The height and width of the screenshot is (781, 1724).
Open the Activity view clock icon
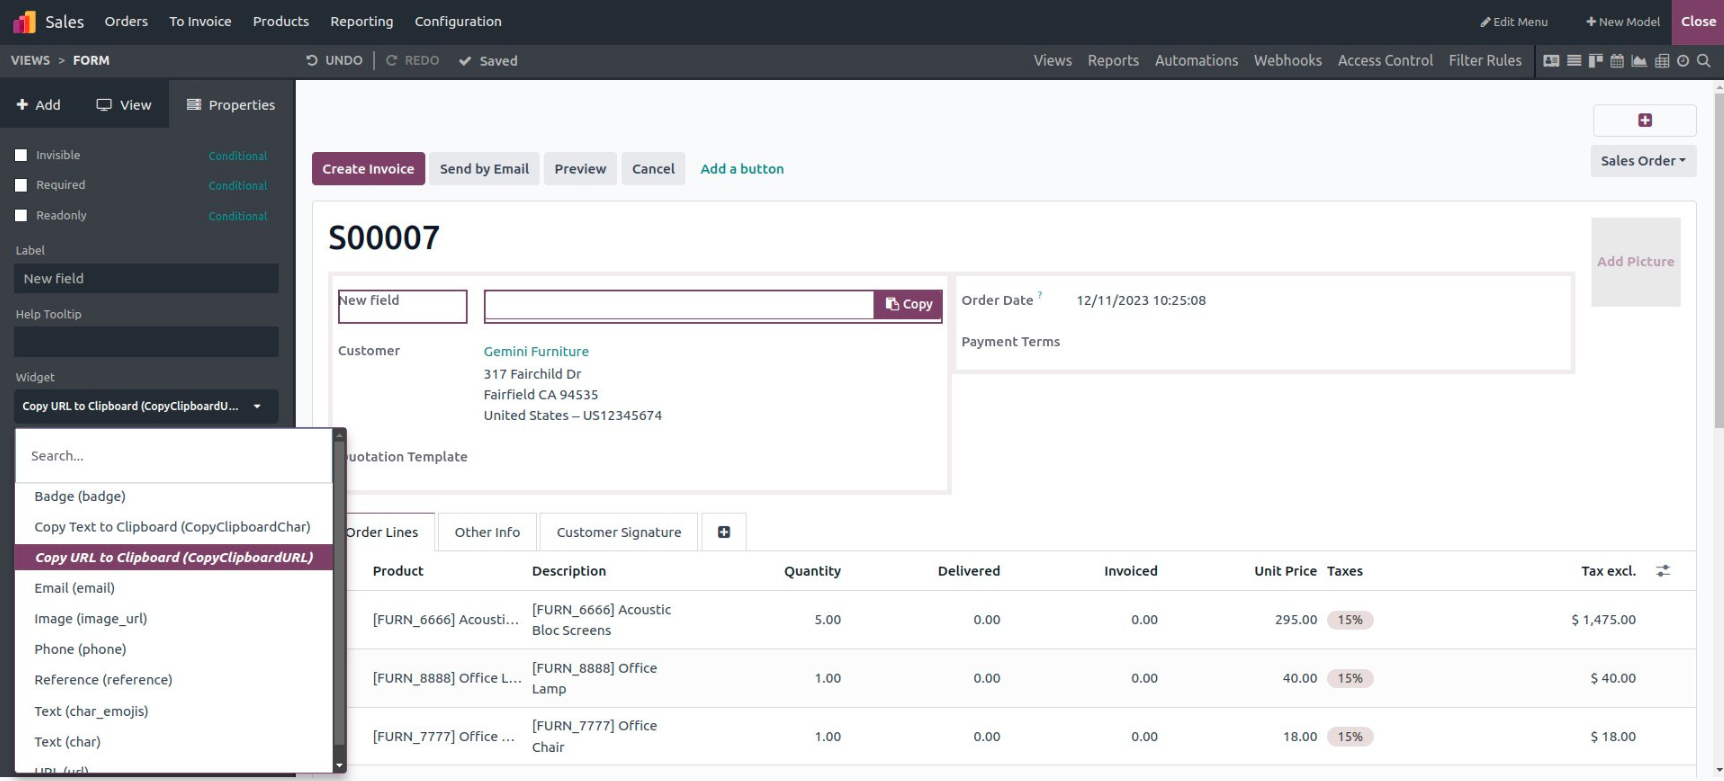click(x=1683, y=61)
